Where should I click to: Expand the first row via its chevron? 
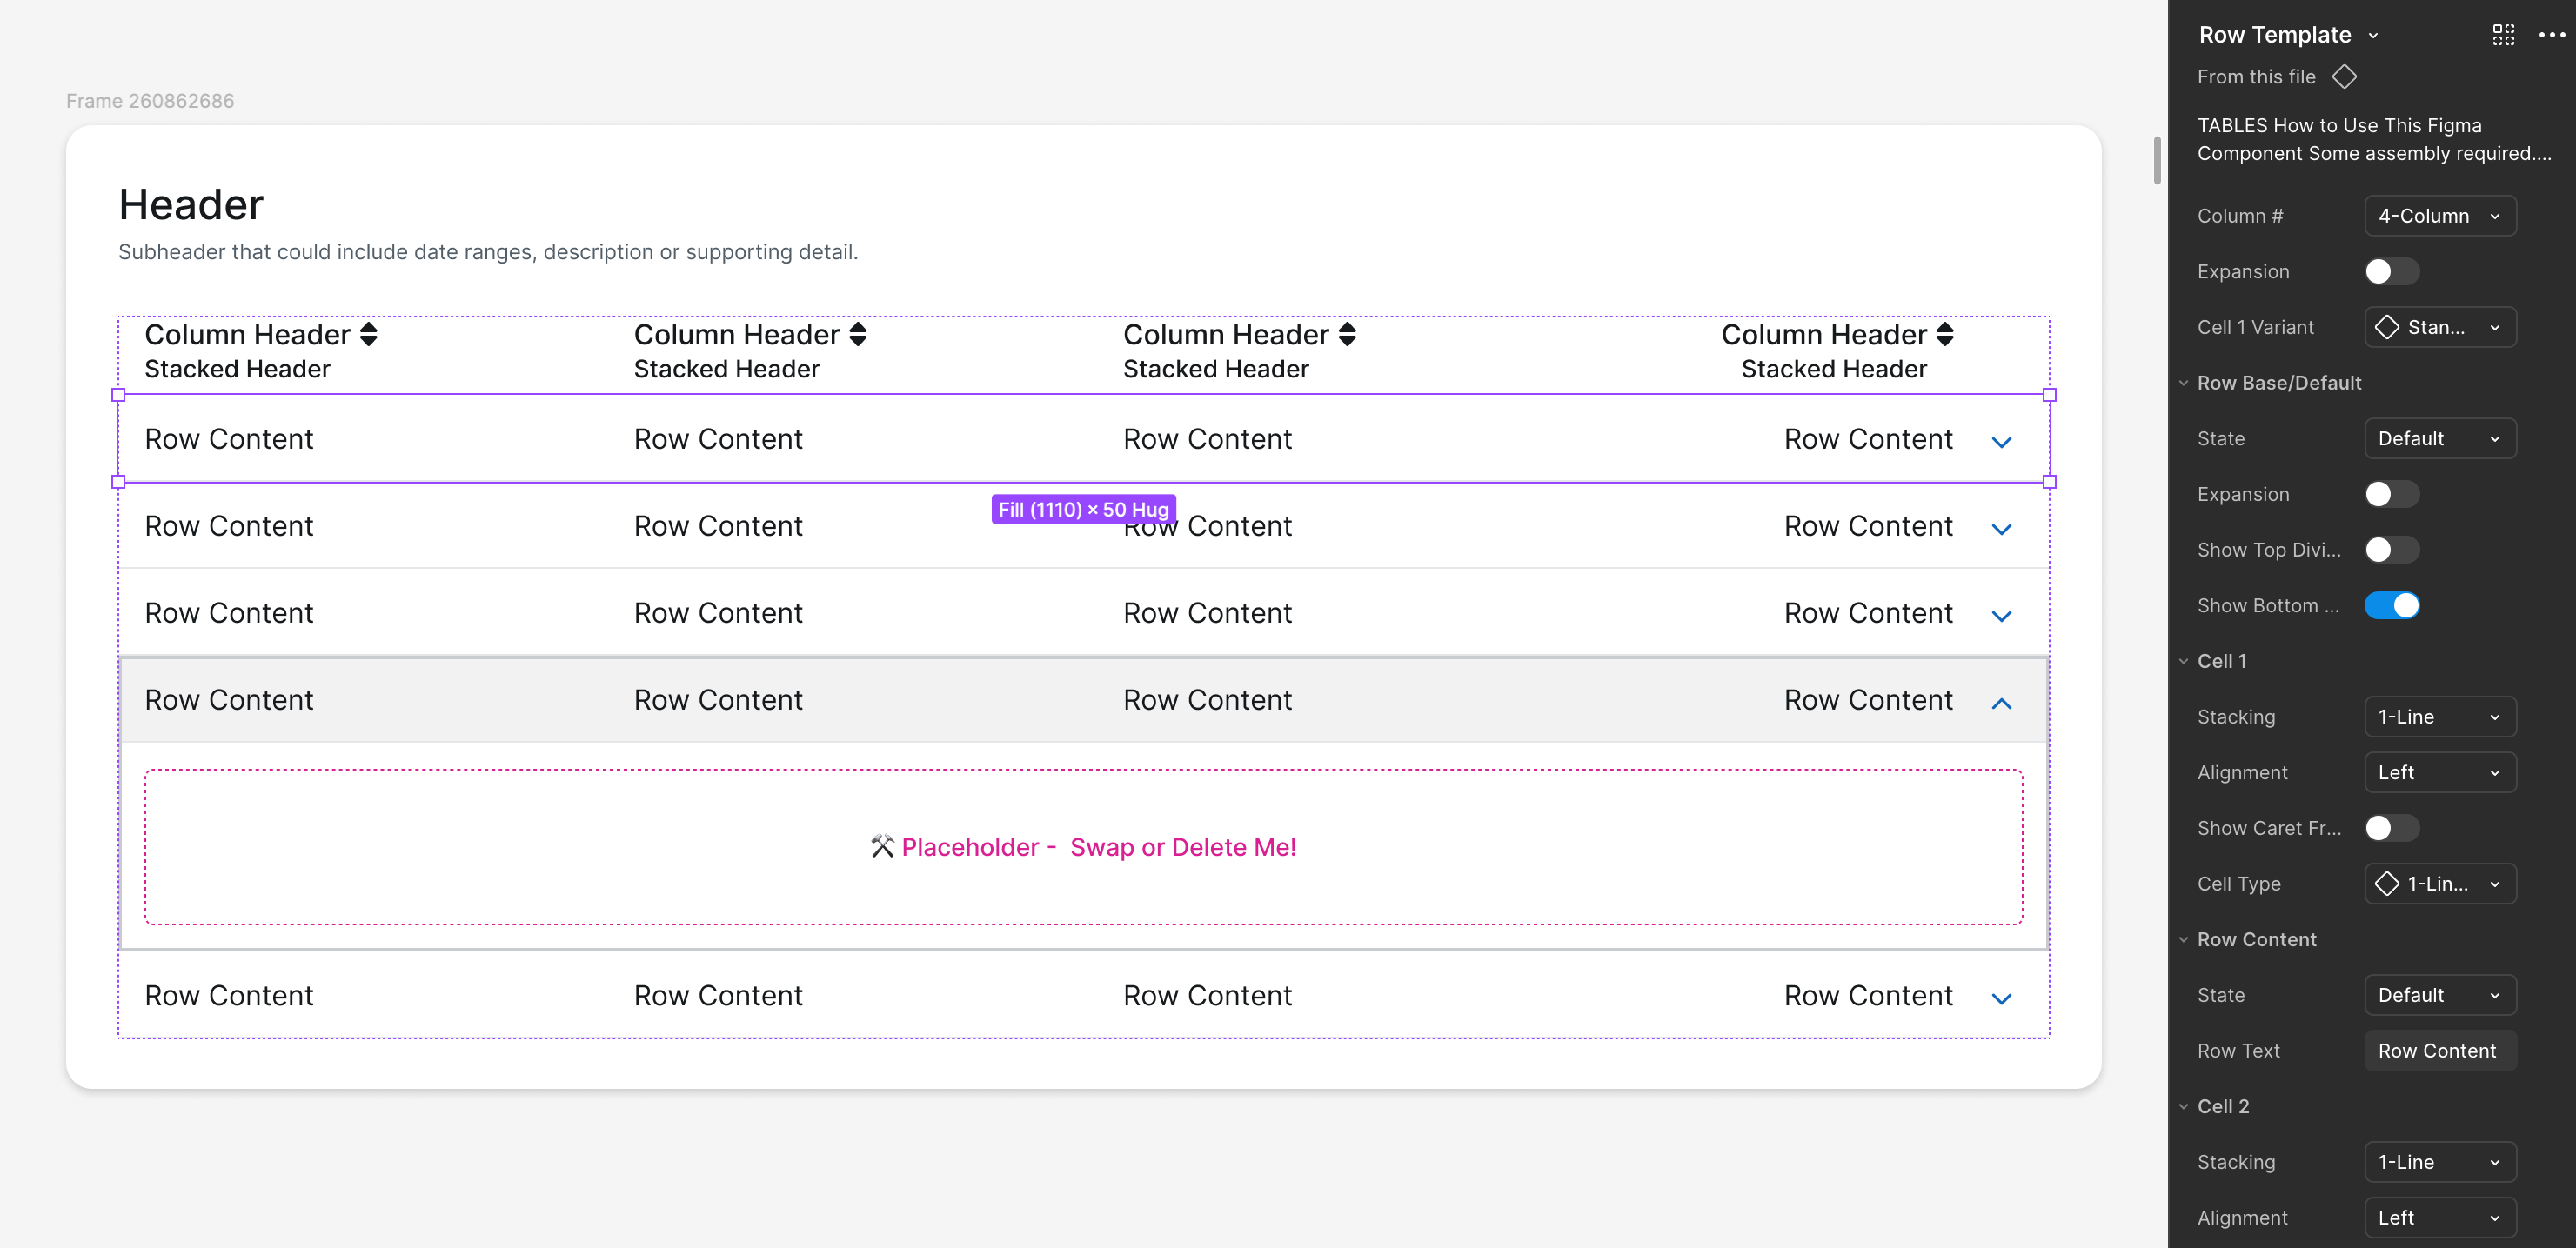[x=2001, y=442]
